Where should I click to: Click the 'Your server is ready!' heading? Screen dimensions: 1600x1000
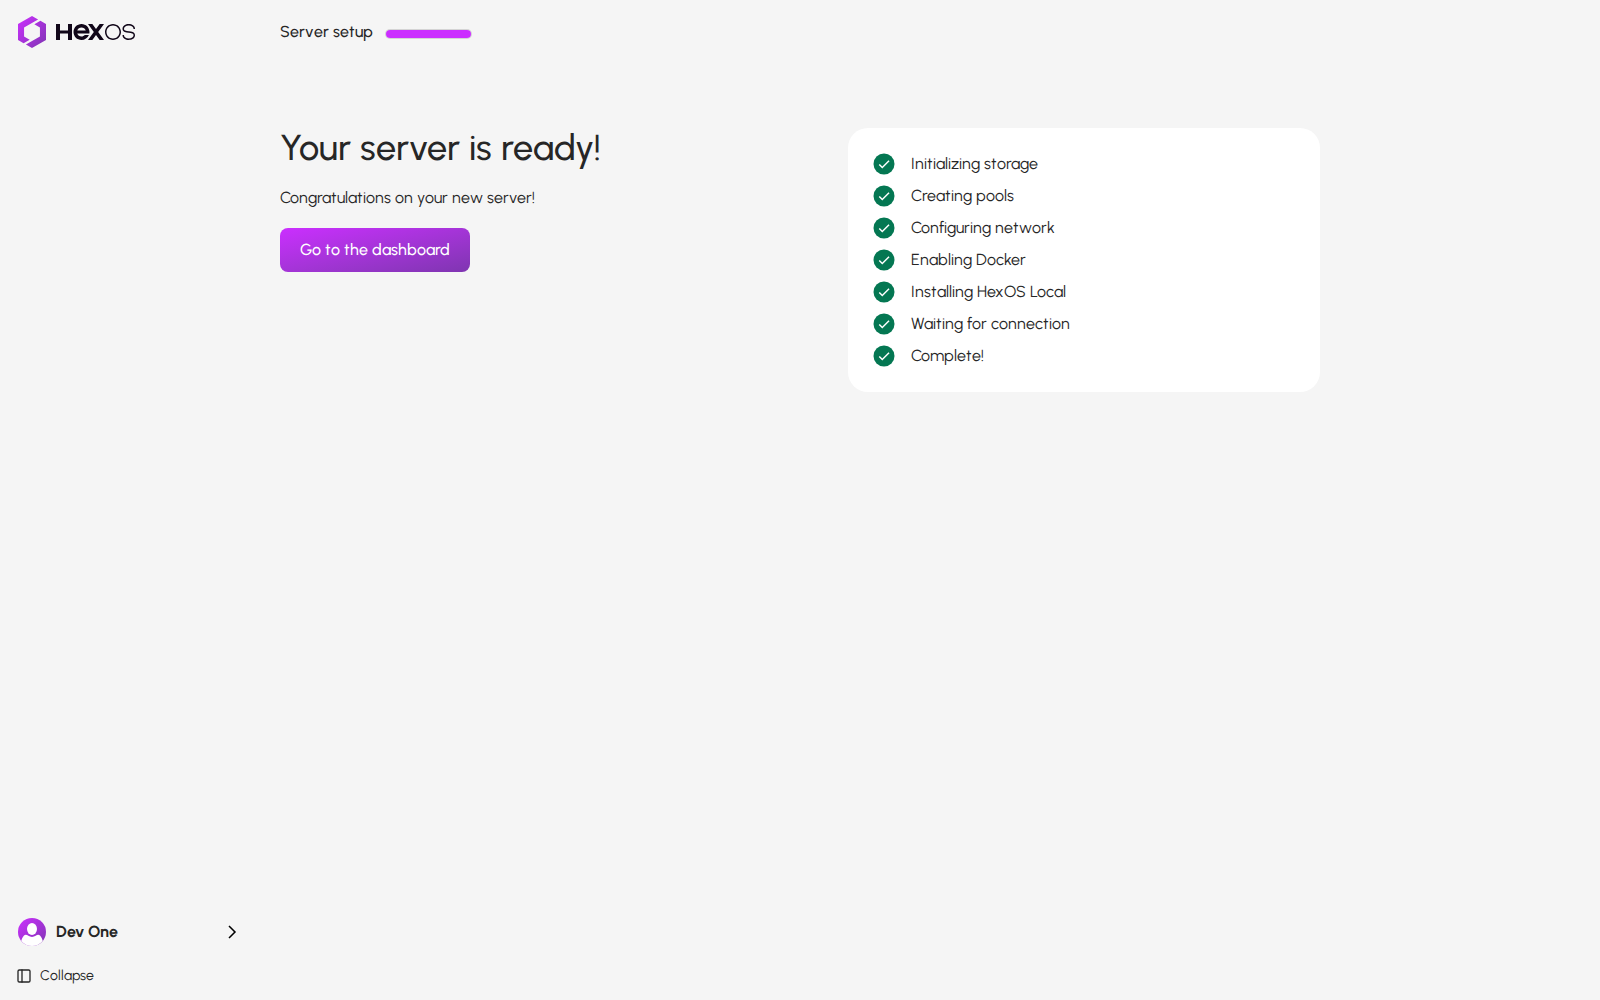coord(441,149)
